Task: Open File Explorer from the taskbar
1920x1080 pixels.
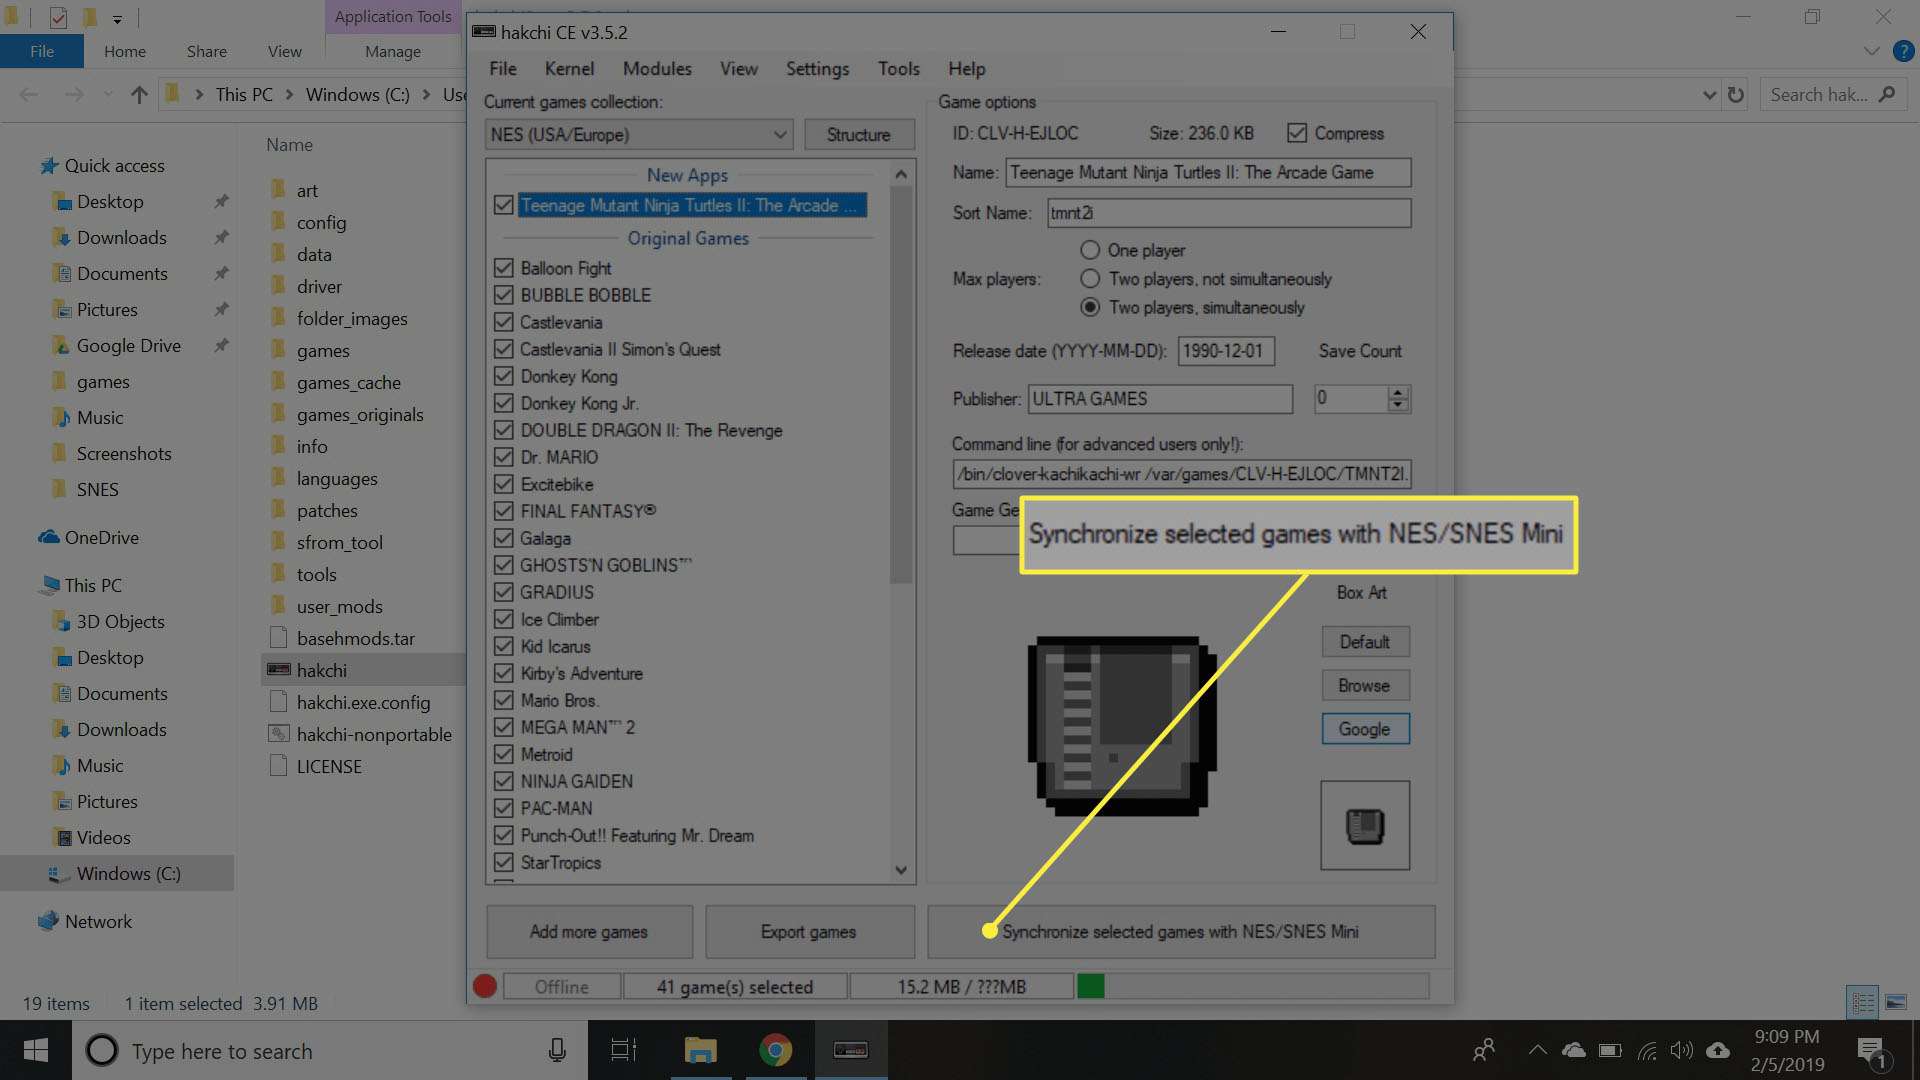Action: (700, 1050)
